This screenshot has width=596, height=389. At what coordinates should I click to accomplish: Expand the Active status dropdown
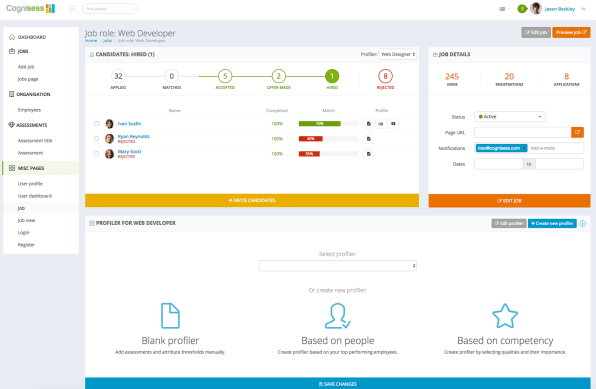tap(510, 117)
